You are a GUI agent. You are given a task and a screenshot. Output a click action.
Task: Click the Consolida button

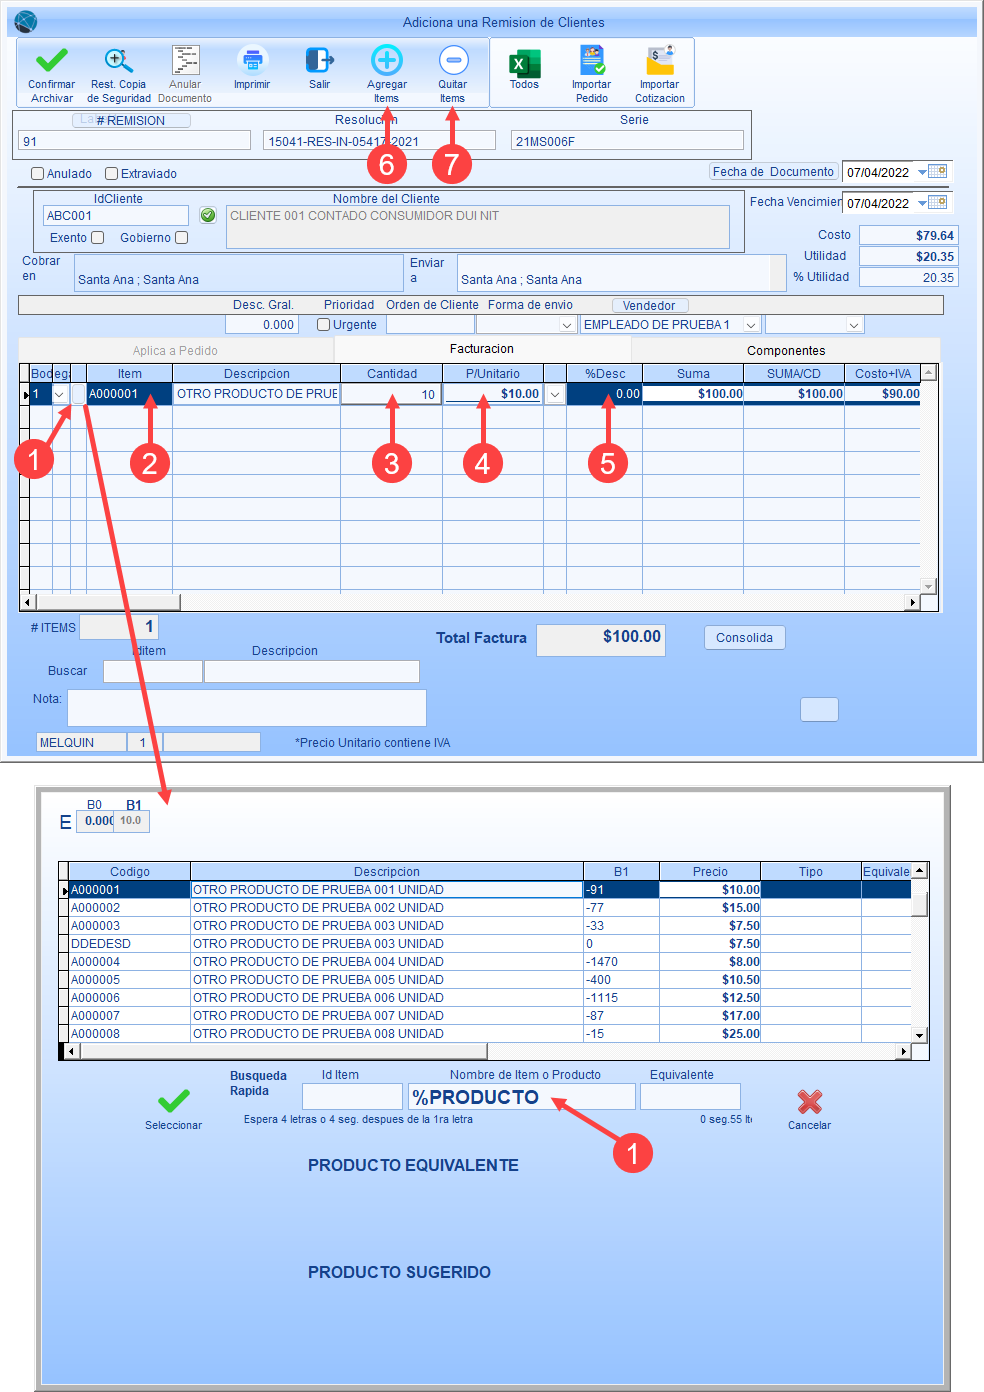tap(745, 638)
